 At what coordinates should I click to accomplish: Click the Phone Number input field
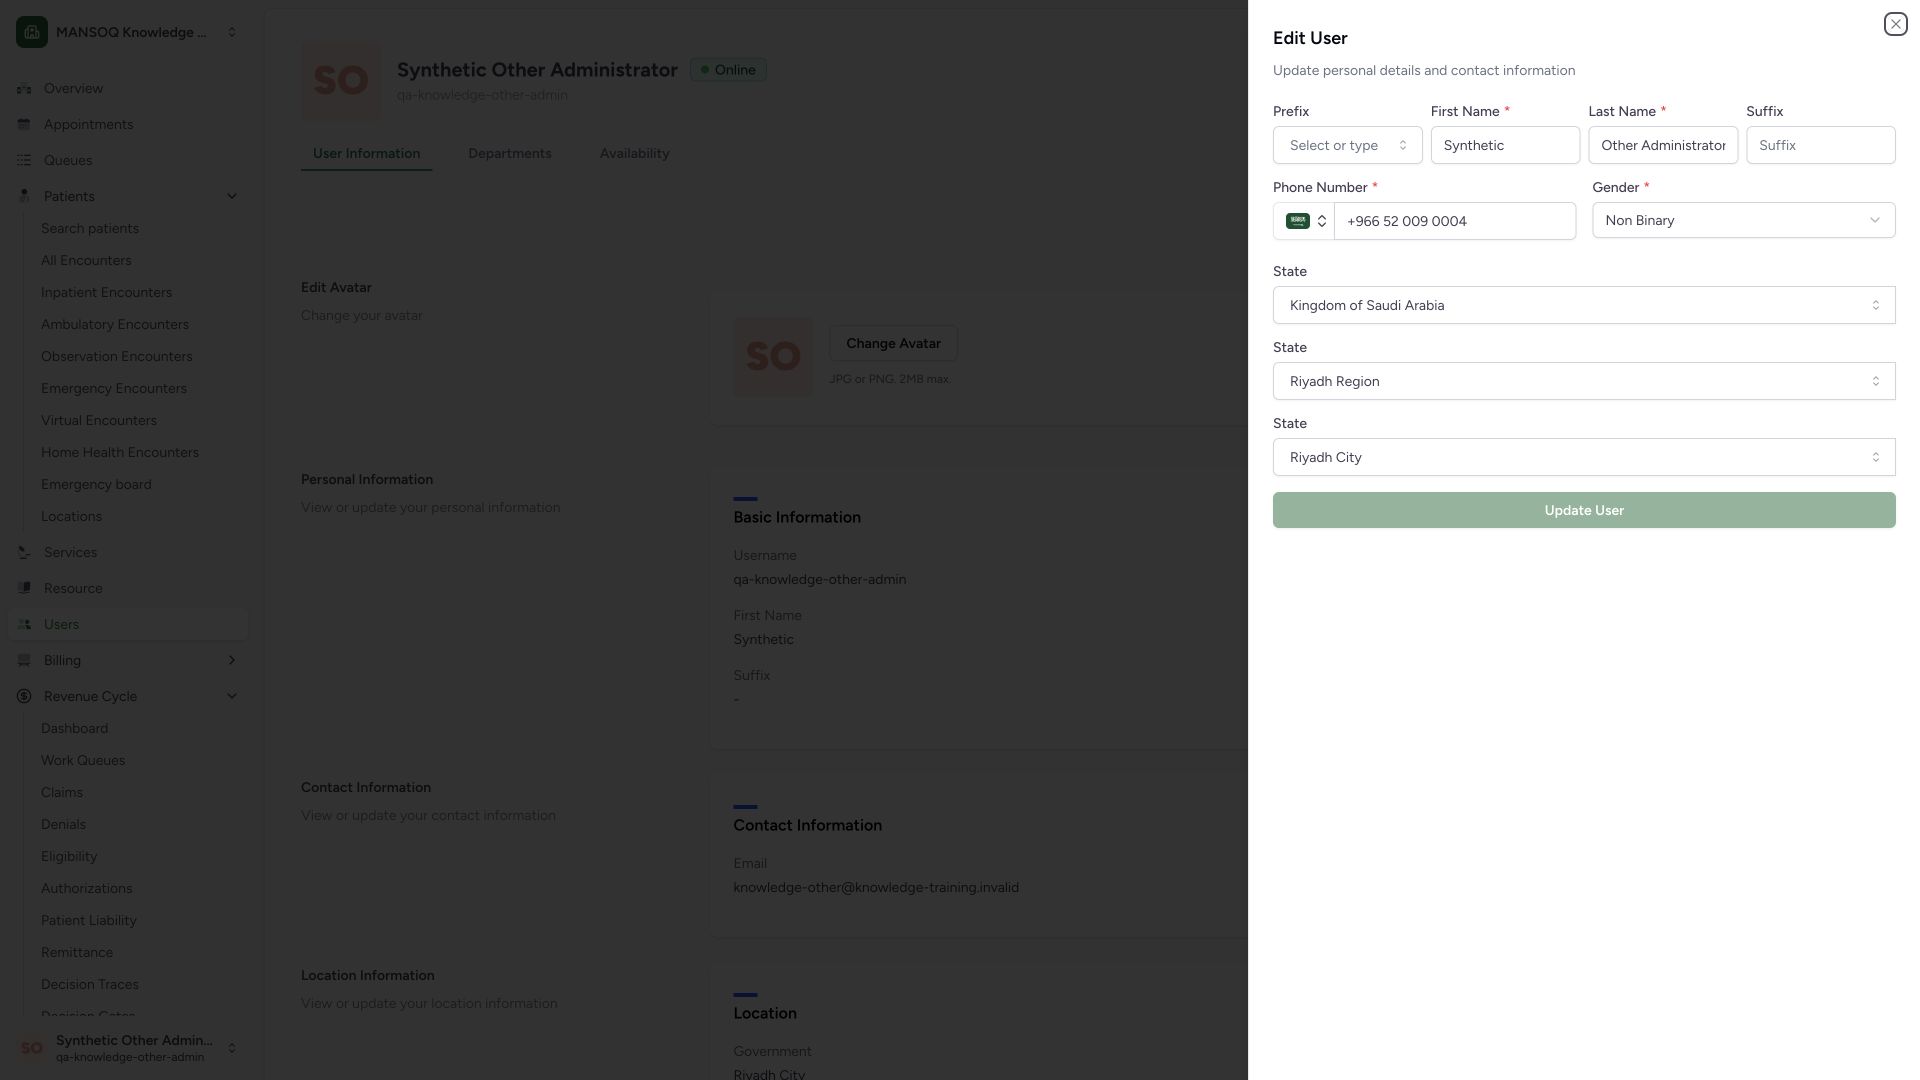pyautogui.click(x=1455, y=221)
